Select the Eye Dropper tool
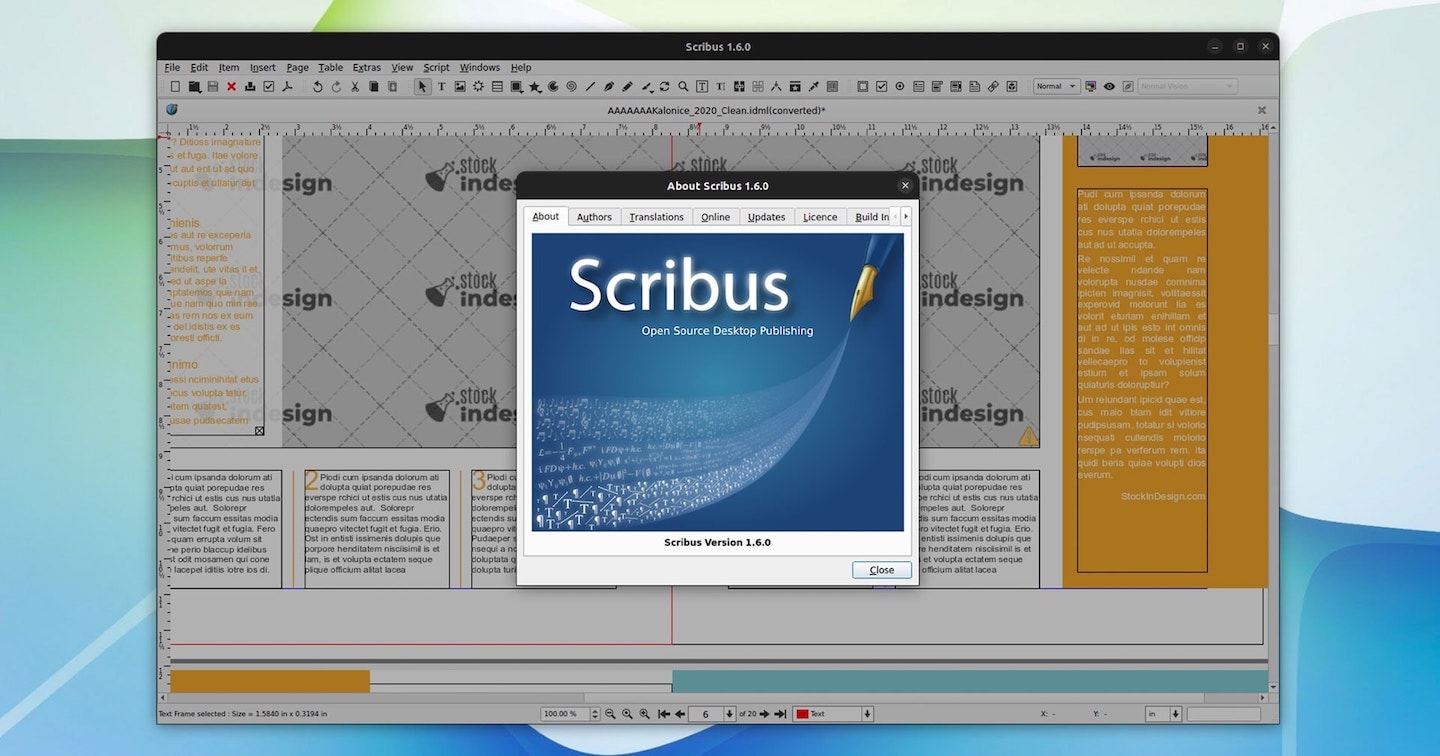1440x756 pixels. [x=813, y=87]
